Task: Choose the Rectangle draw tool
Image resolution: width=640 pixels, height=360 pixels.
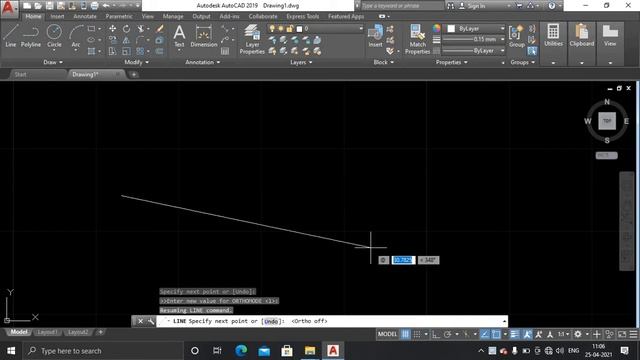Action: point(91,29)
